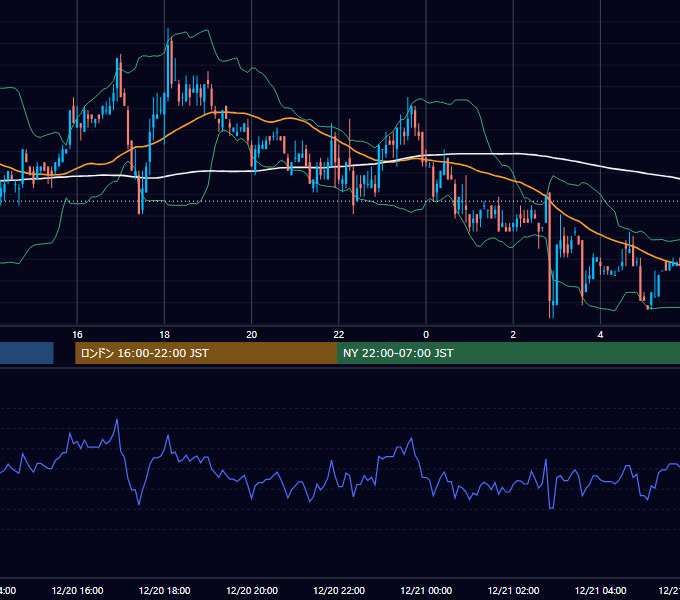680x600 pixels.
Task: Click the 12/21 04:00 date label
Action: coord(601,590)
